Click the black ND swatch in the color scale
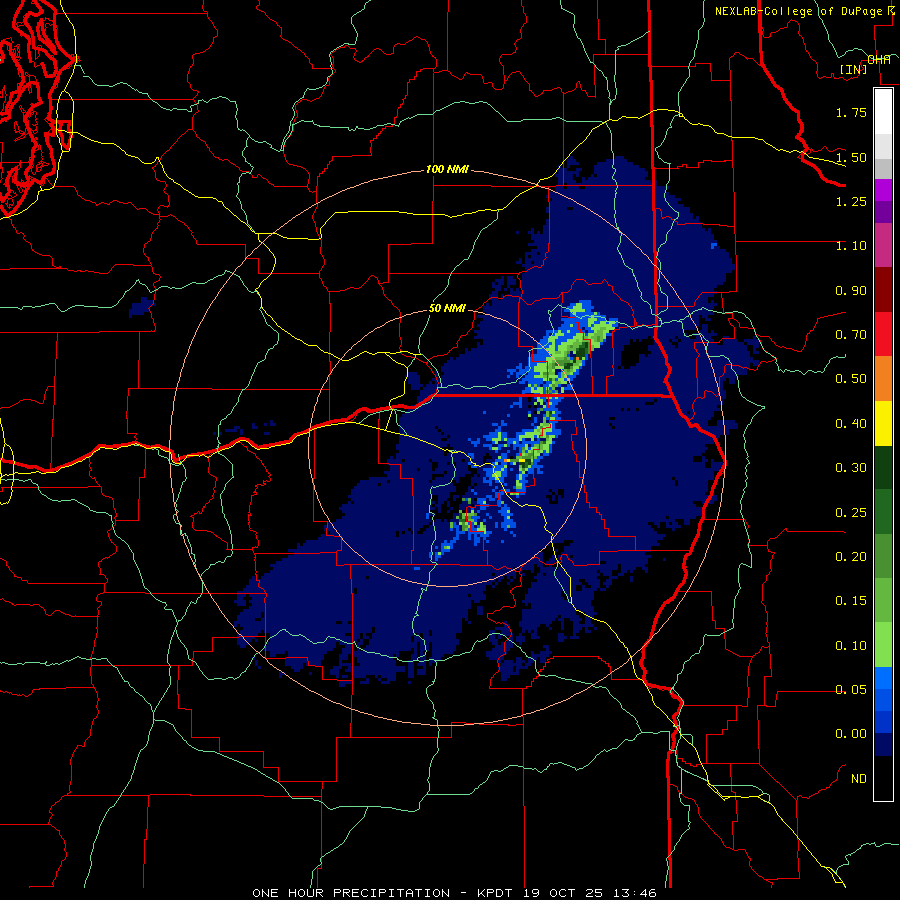This screenshot has height=900, width=900. coord(883,778)
